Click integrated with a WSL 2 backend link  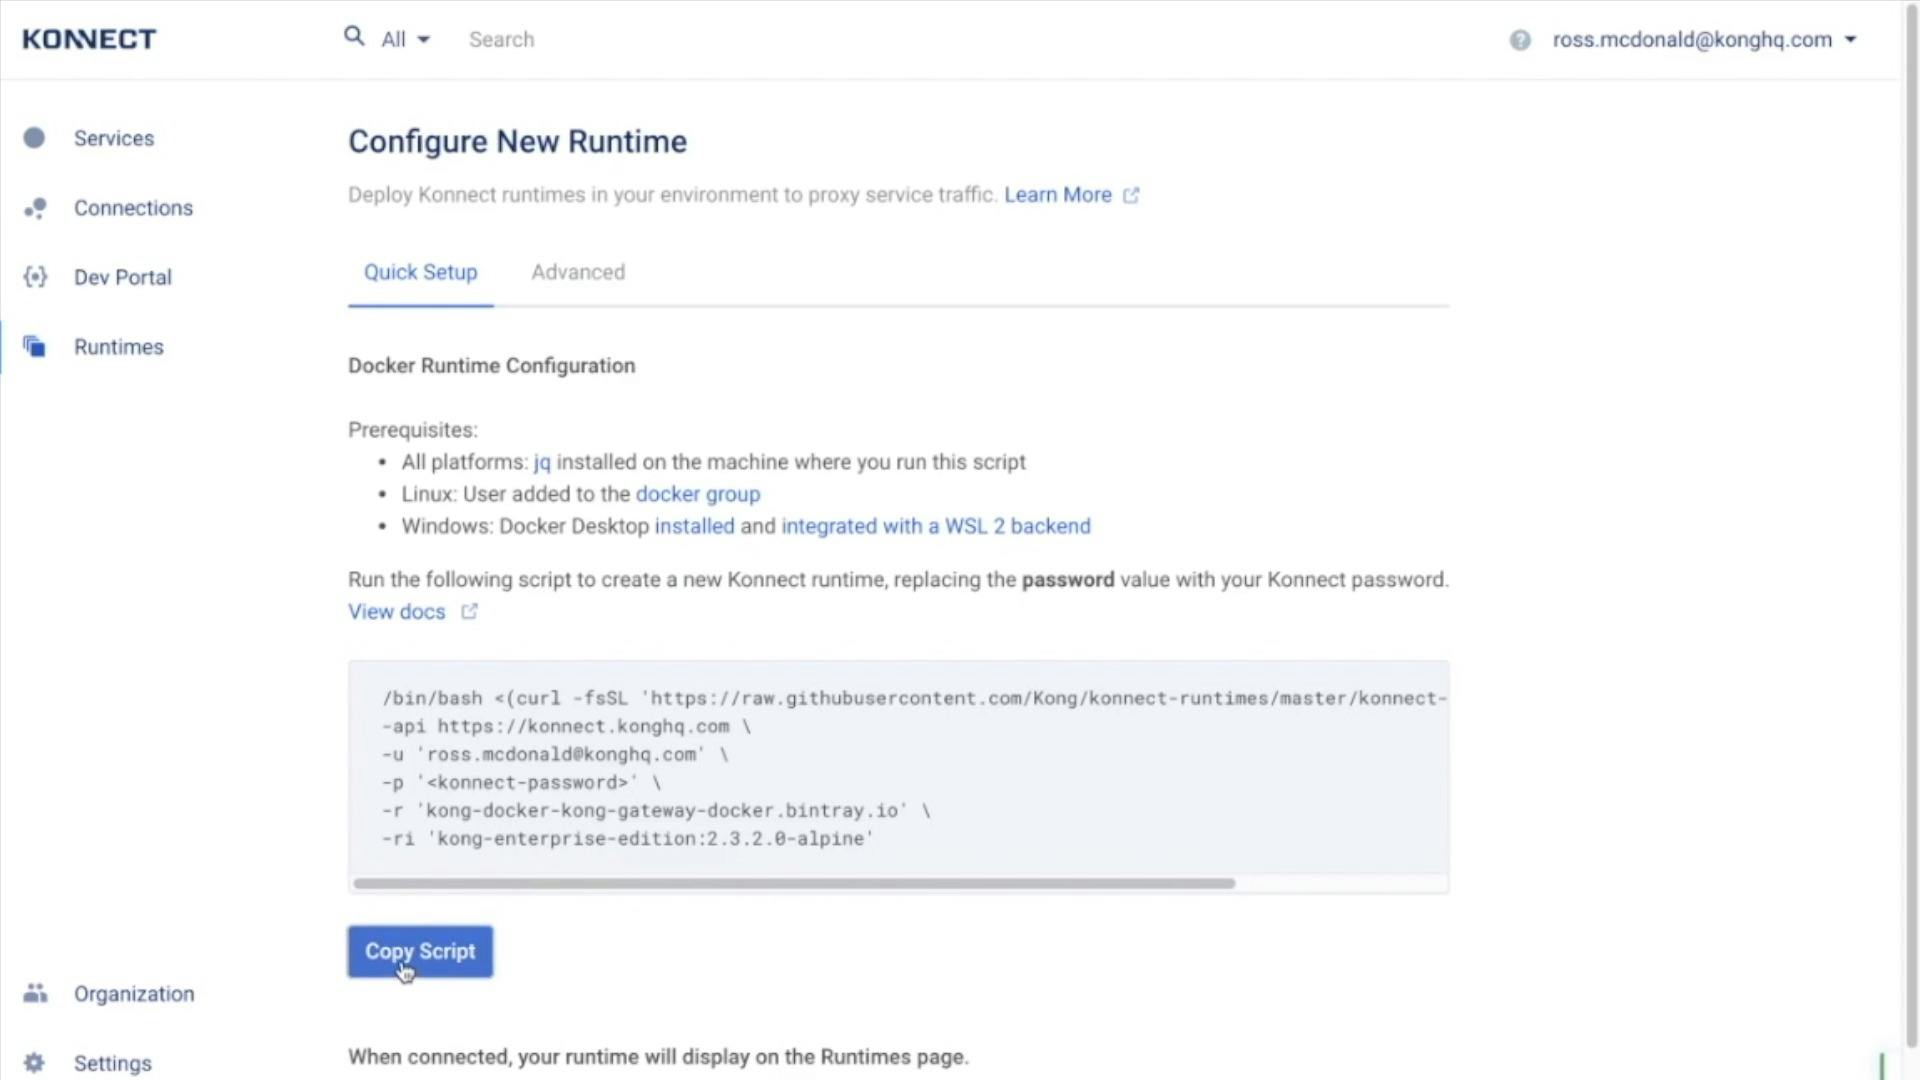coord(936,526)
